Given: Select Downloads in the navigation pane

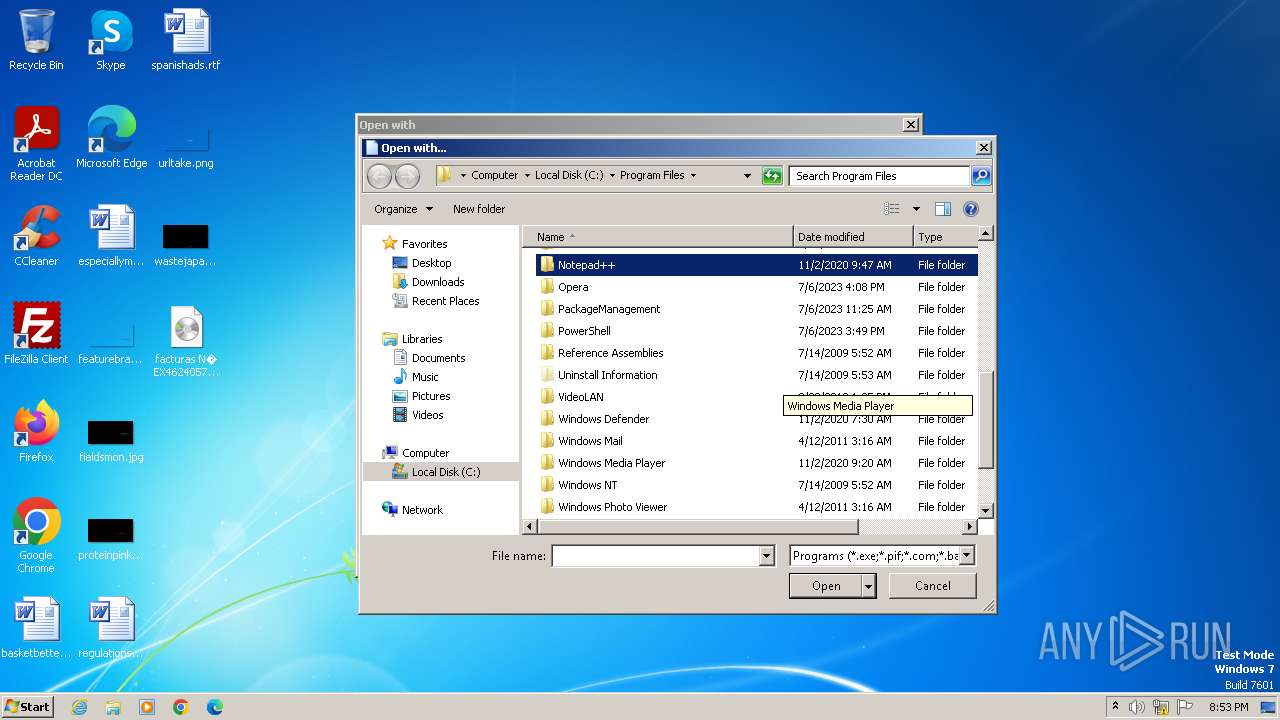Looking at the screenshot, I should point(438,282).
